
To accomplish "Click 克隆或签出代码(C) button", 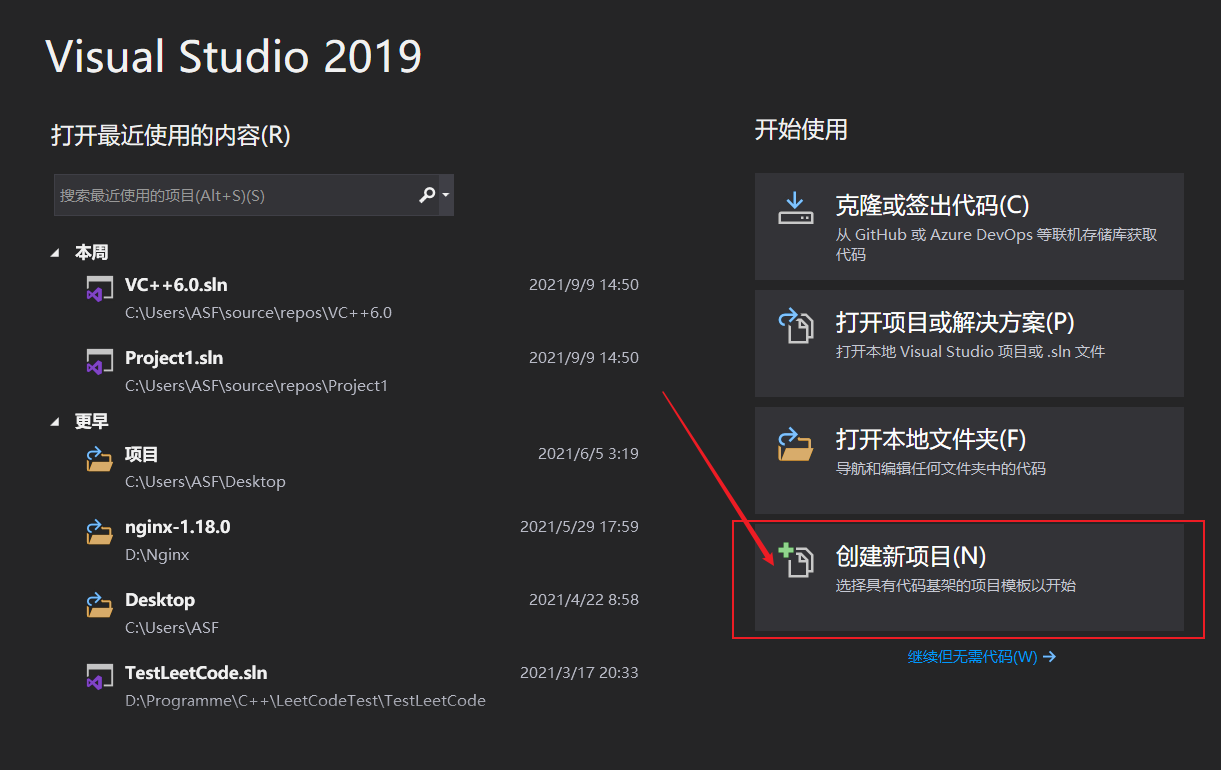I will [x=969, y=226].
